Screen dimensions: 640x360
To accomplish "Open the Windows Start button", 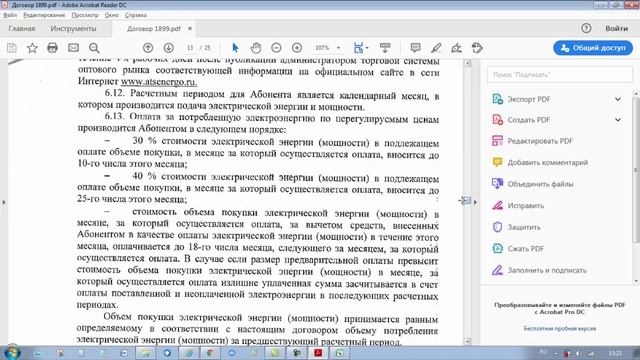I will click(x=12, y=353).
